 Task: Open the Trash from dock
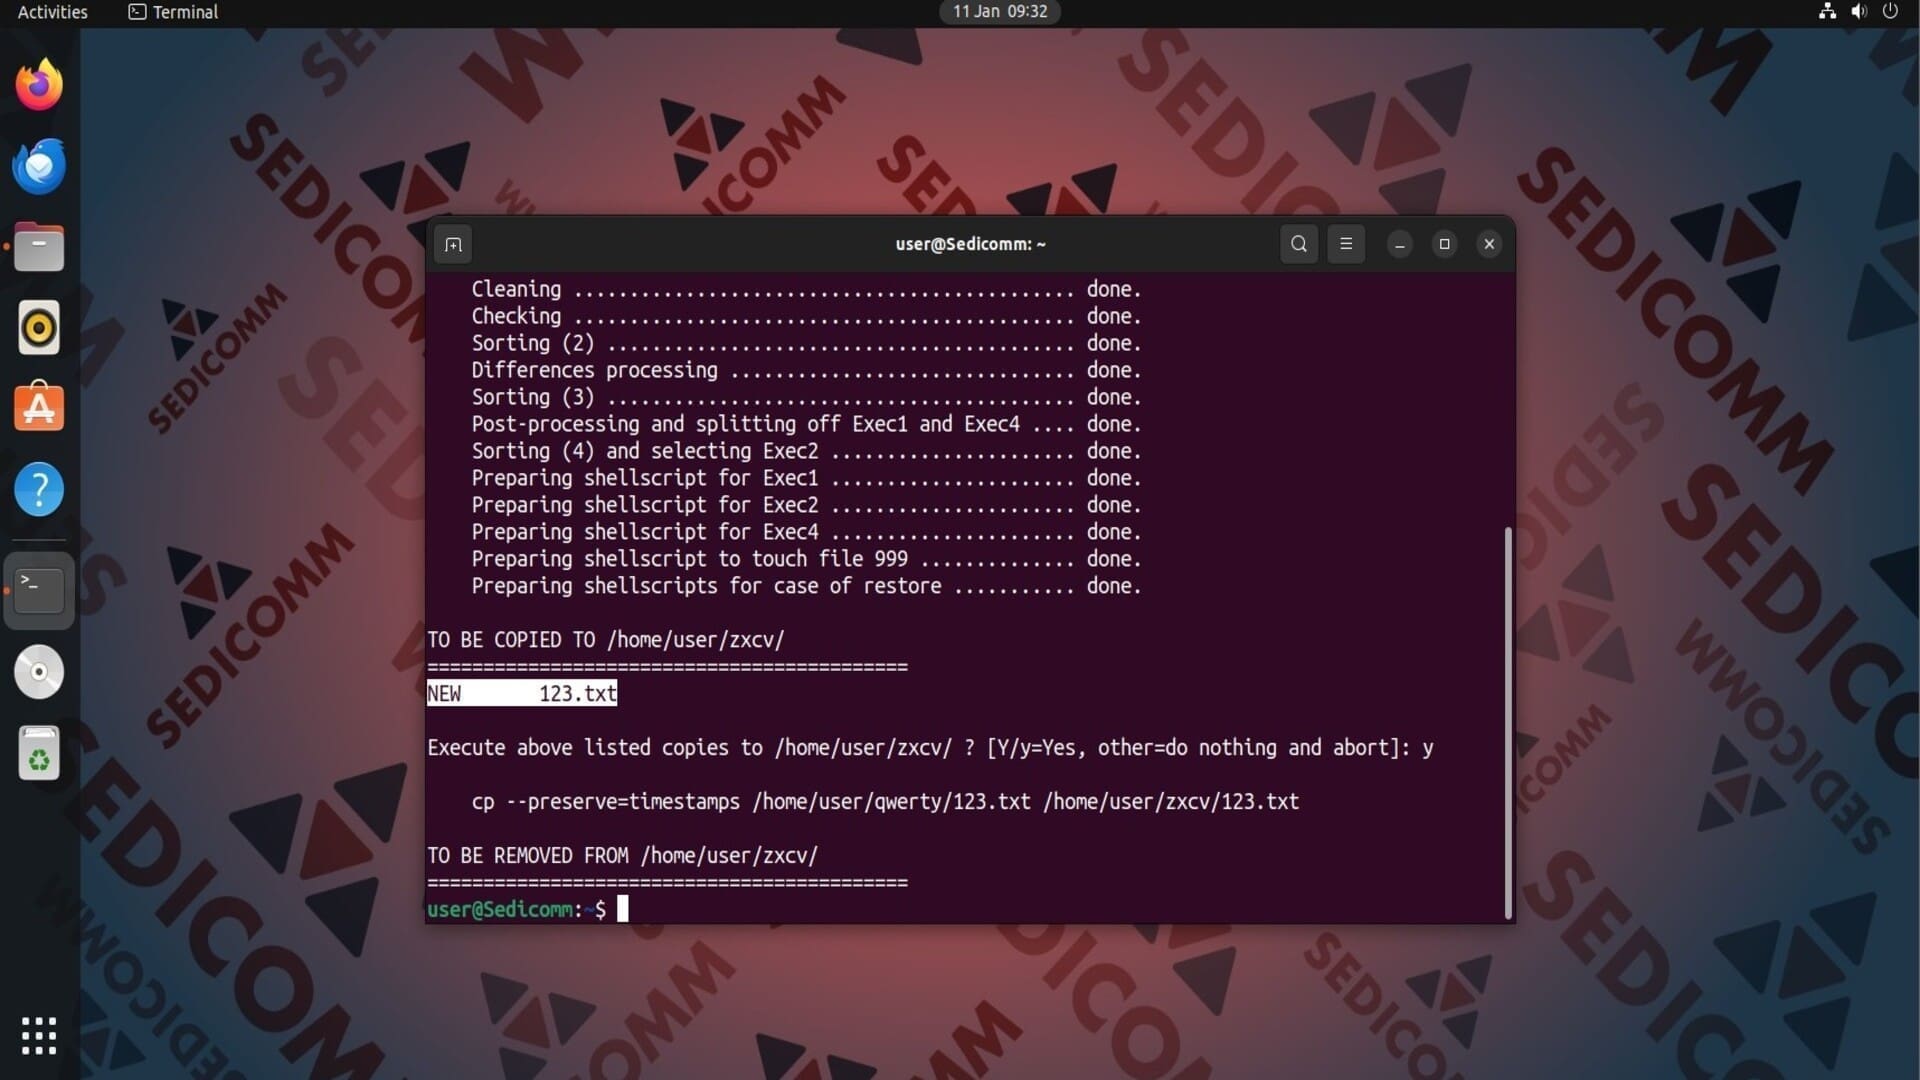tap(39, 753)
